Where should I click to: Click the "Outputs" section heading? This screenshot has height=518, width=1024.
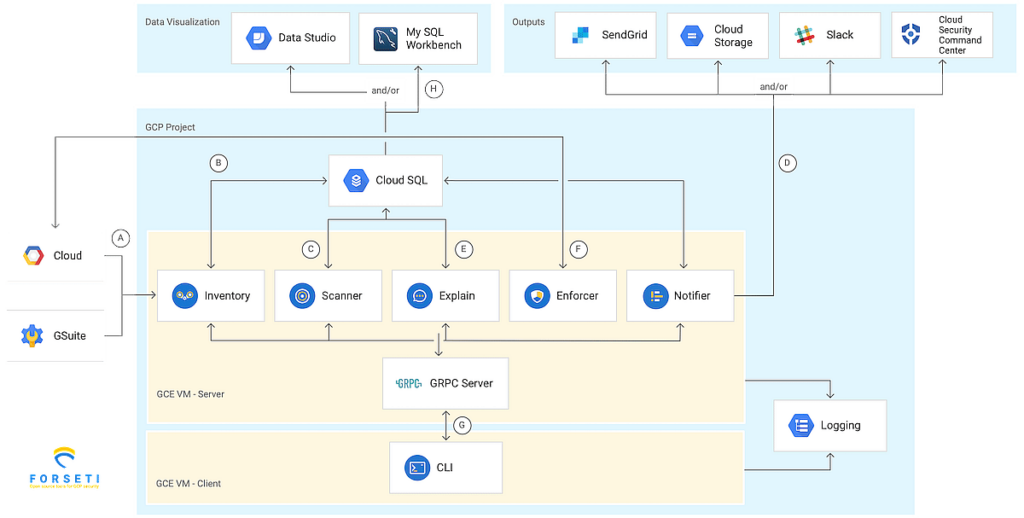click(x=528, y=22)
